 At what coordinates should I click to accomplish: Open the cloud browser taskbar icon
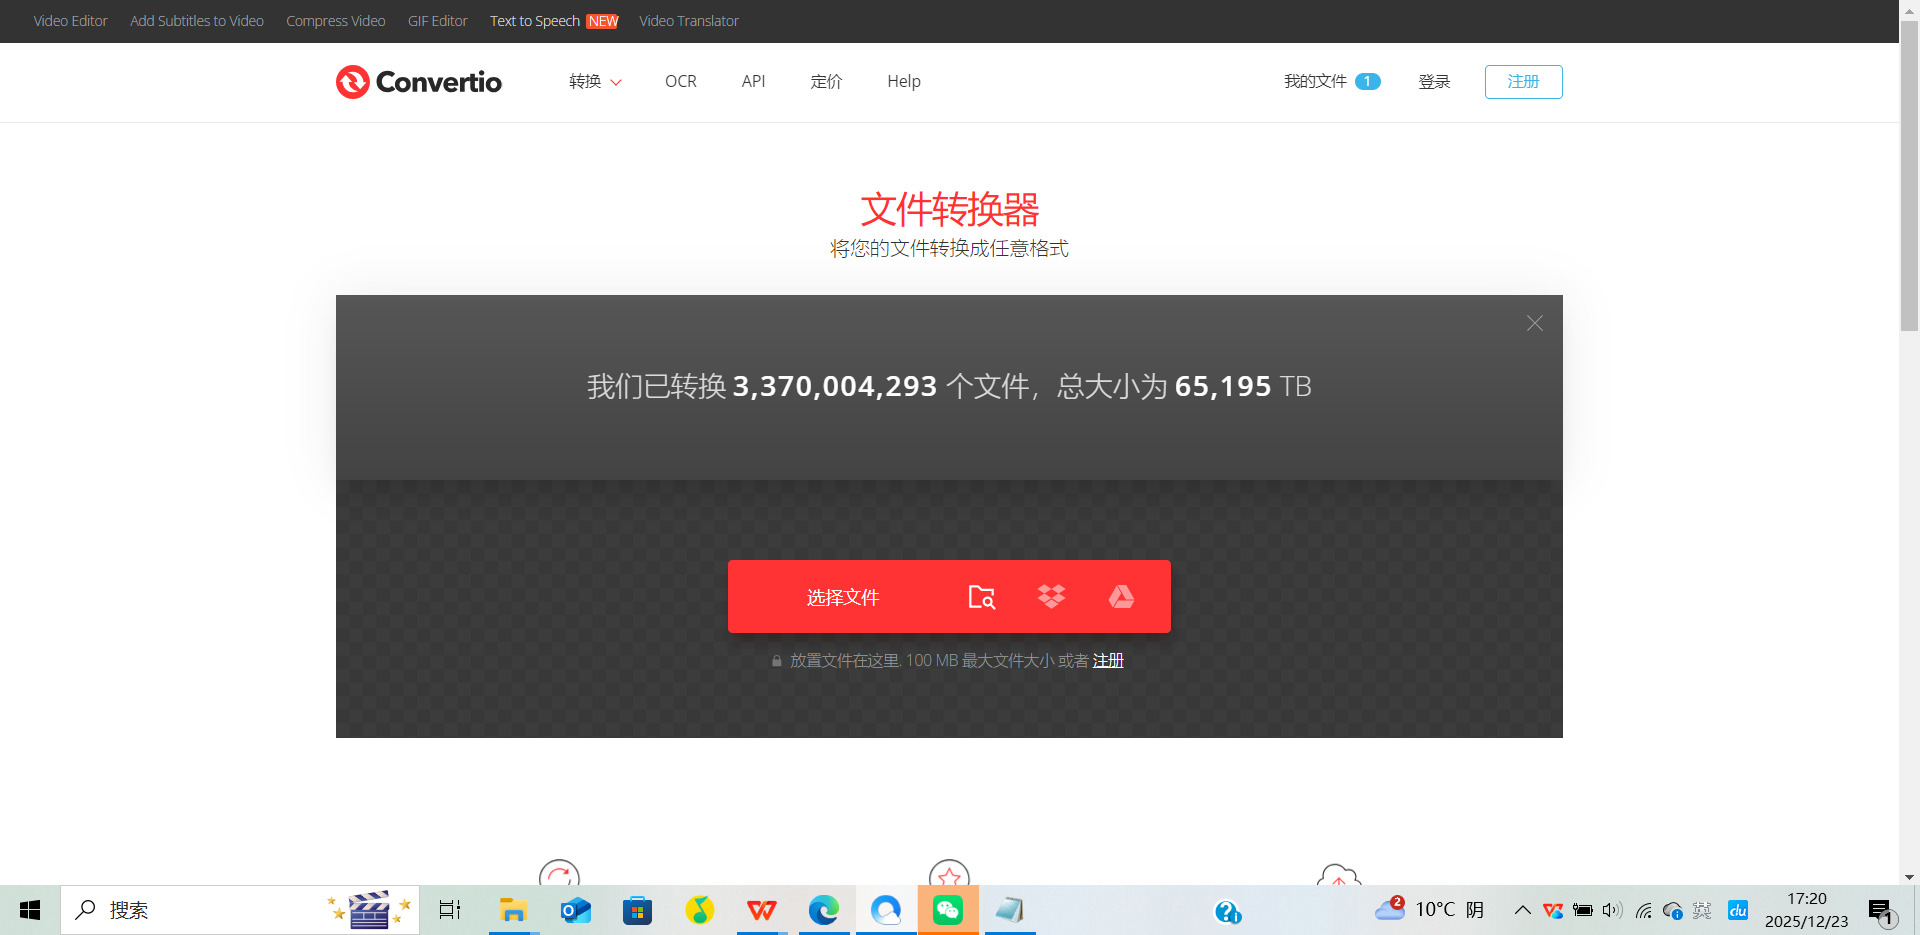point(886,910)
